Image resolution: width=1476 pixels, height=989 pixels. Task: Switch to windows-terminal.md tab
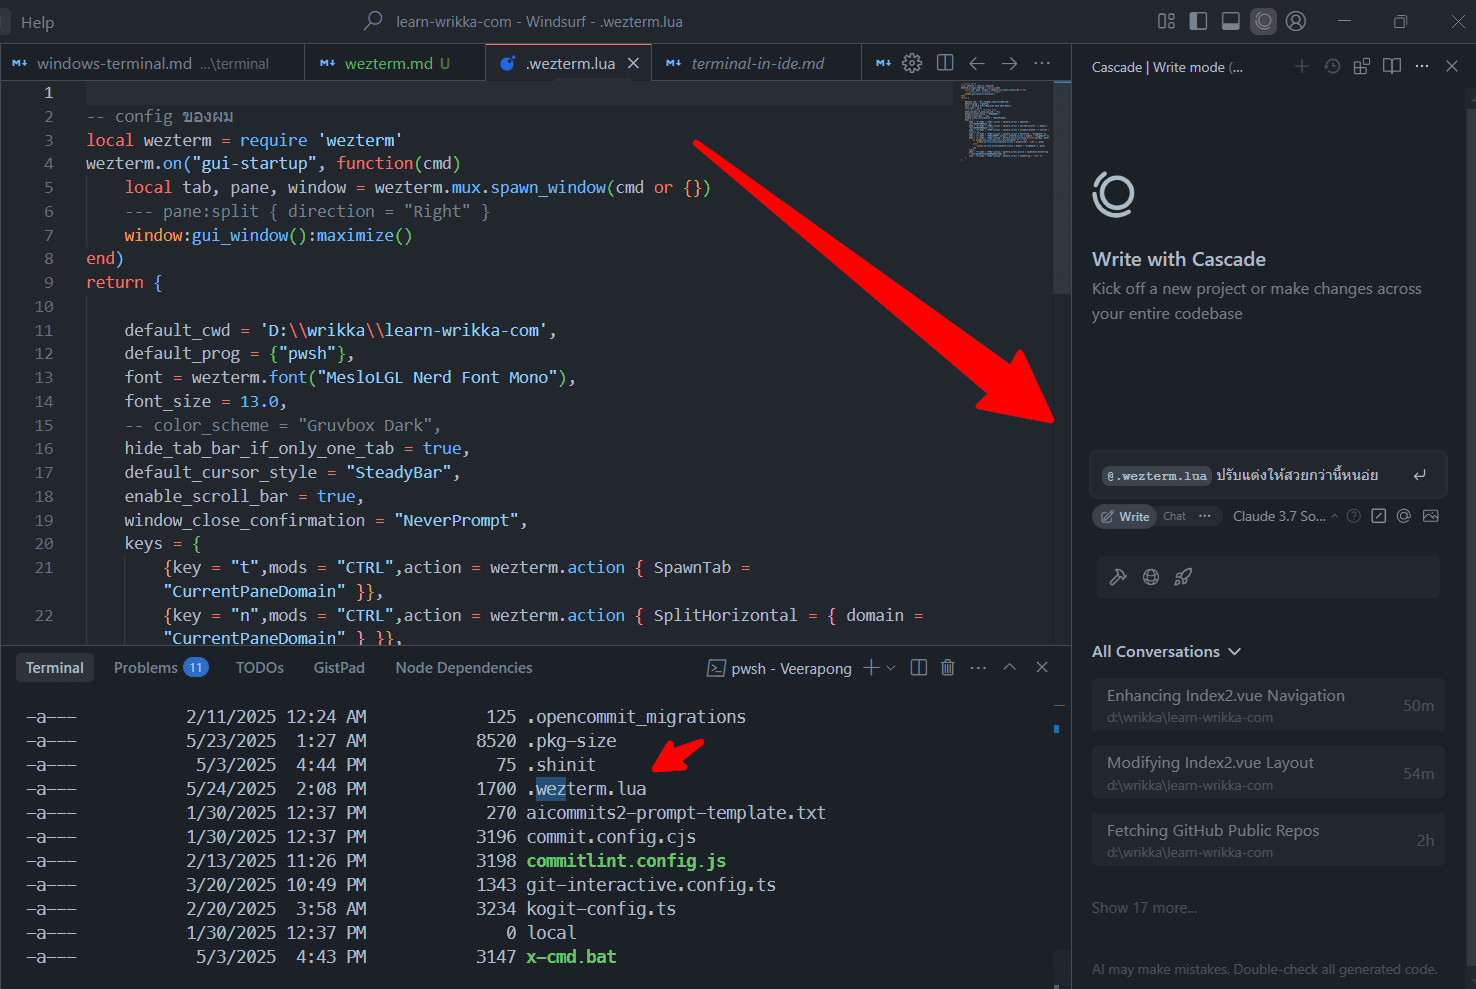[x=152, y=63]
